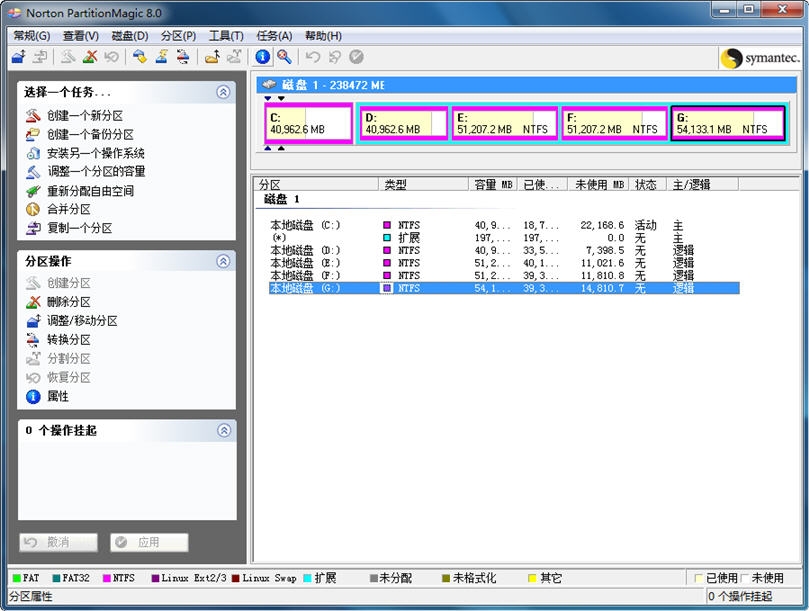Click the 调整一个分区的容量 wizard icon

pos(31,171)
